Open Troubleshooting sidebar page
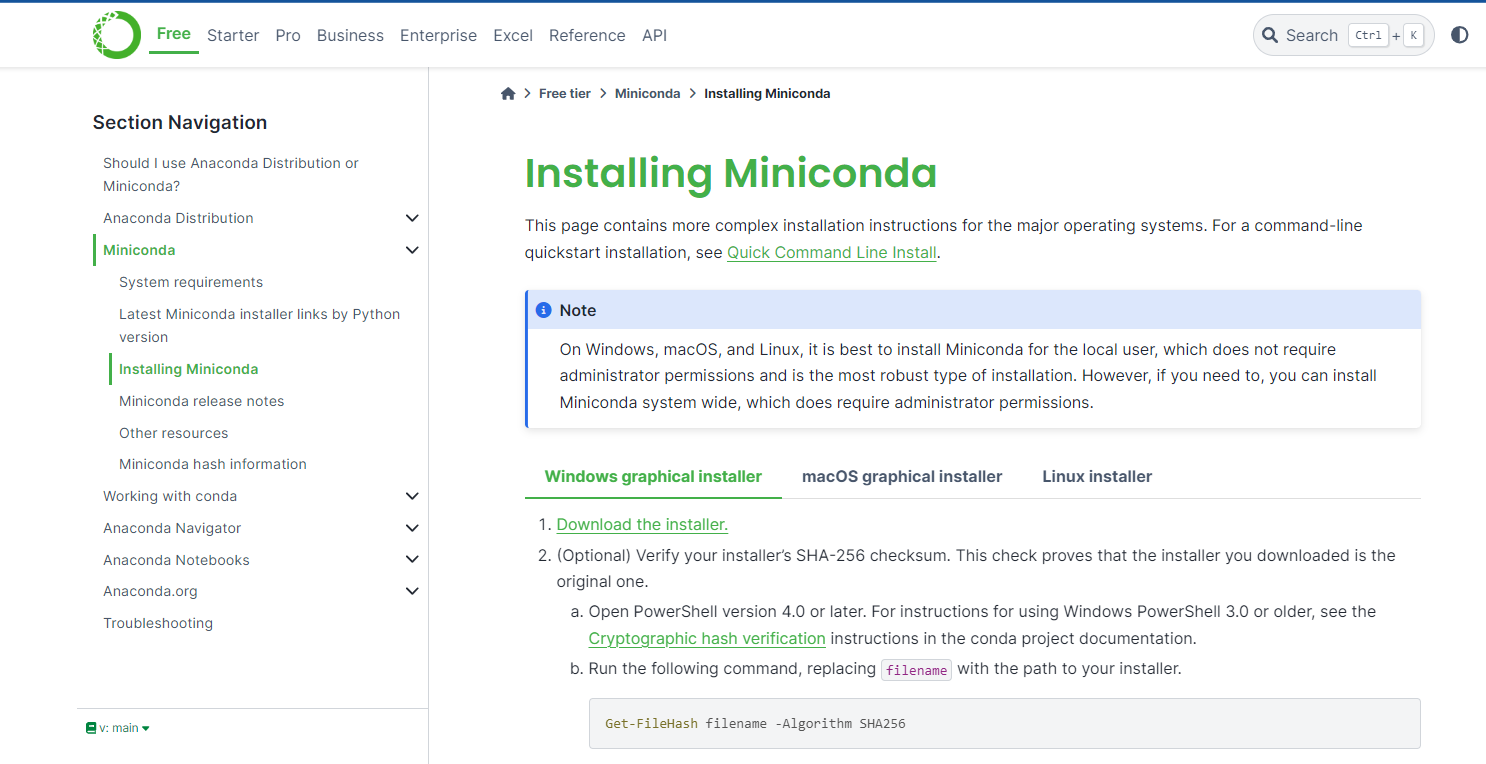The image size is (1486, 764). [x=158, y=623]
